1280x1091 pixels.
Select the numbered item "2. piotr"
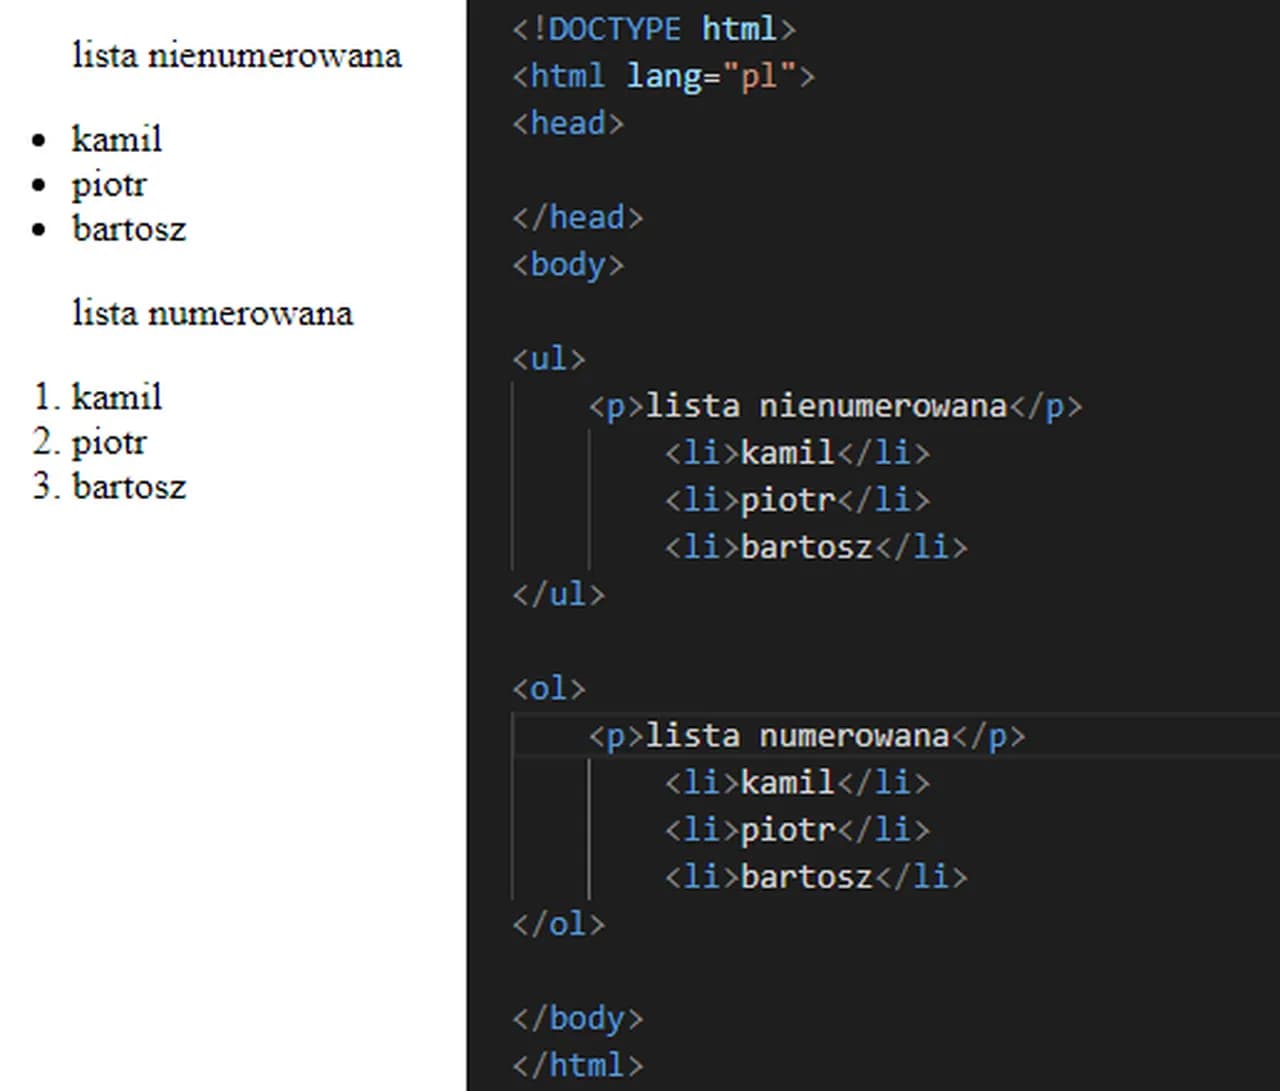[x=90, y=442]
